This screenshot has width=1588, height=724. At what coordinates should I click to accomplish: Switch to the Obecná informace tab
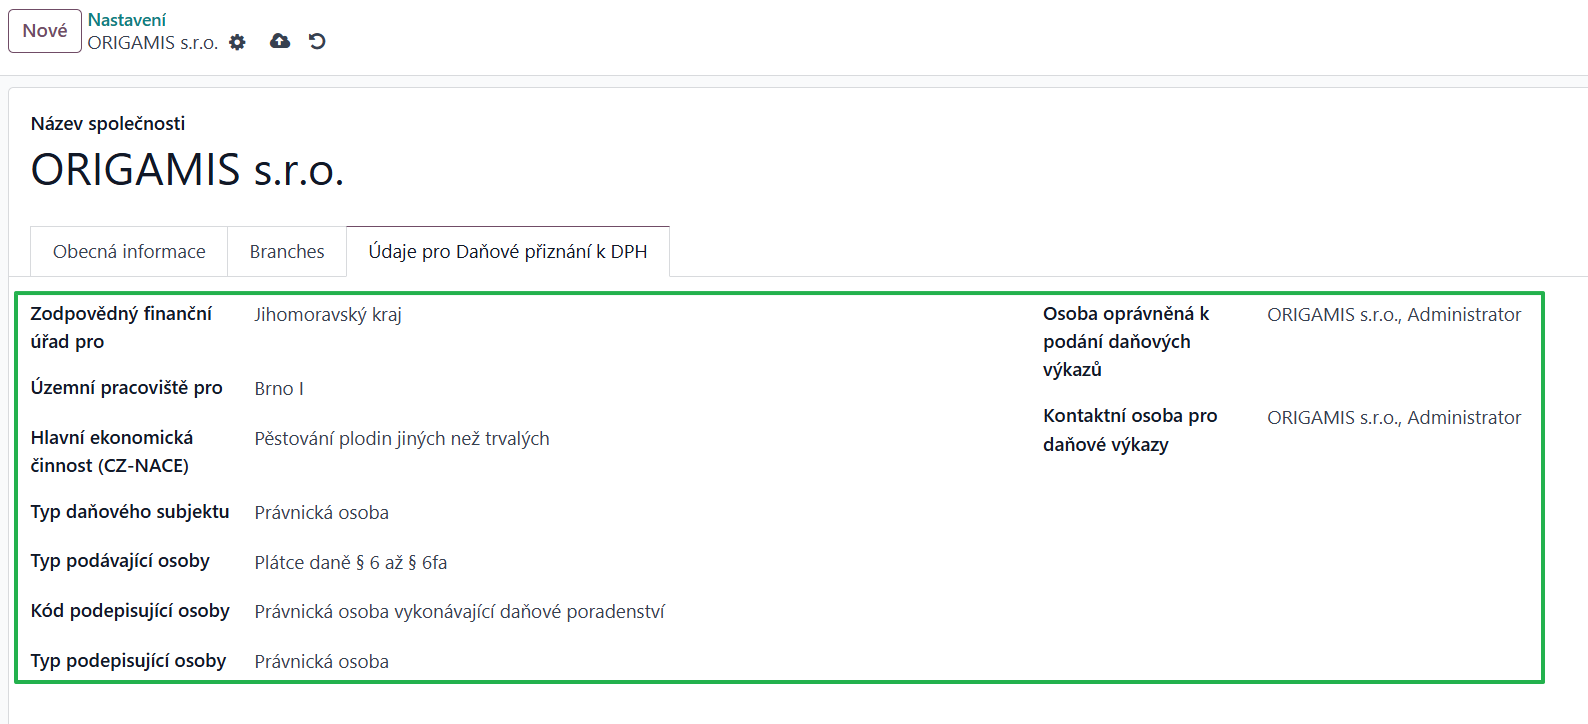(x=129, y=252)
